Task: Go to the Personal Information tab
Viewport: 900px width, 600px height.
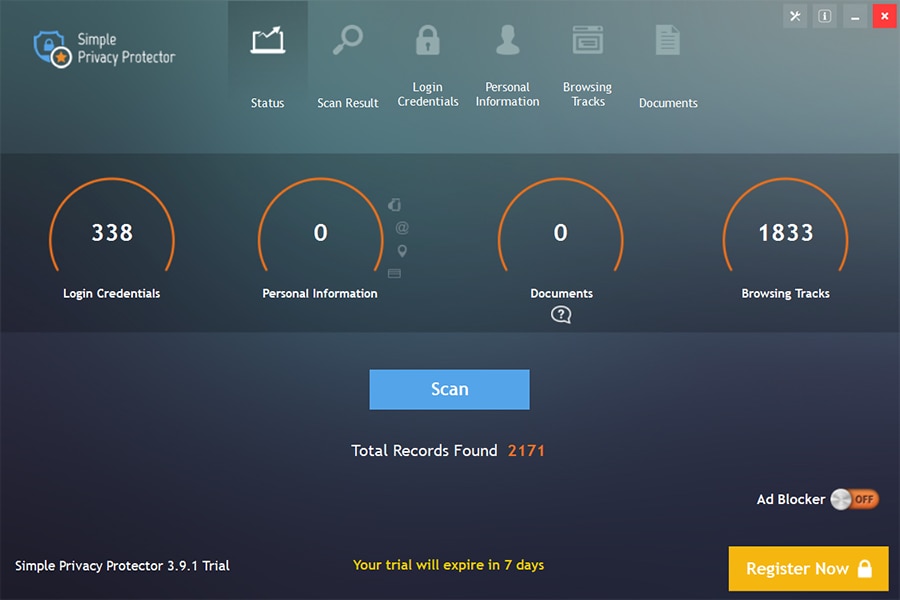Action: coord(507,67)
